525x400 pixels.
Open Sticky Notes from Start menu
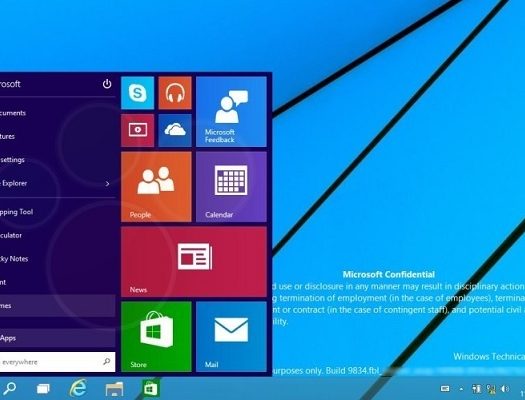click(58, 258)
